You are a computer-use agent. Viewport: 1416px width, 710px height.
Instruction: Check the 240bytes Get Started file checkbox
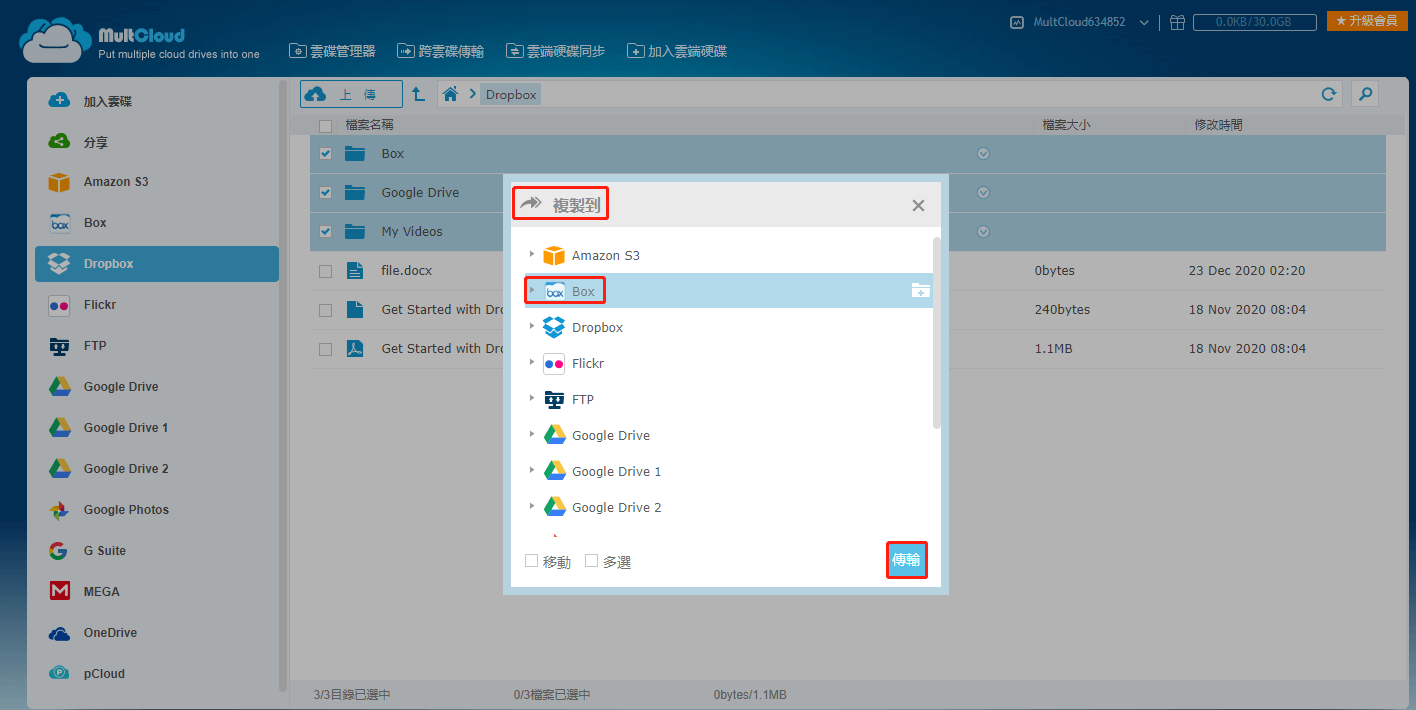[x=325, y=310]
